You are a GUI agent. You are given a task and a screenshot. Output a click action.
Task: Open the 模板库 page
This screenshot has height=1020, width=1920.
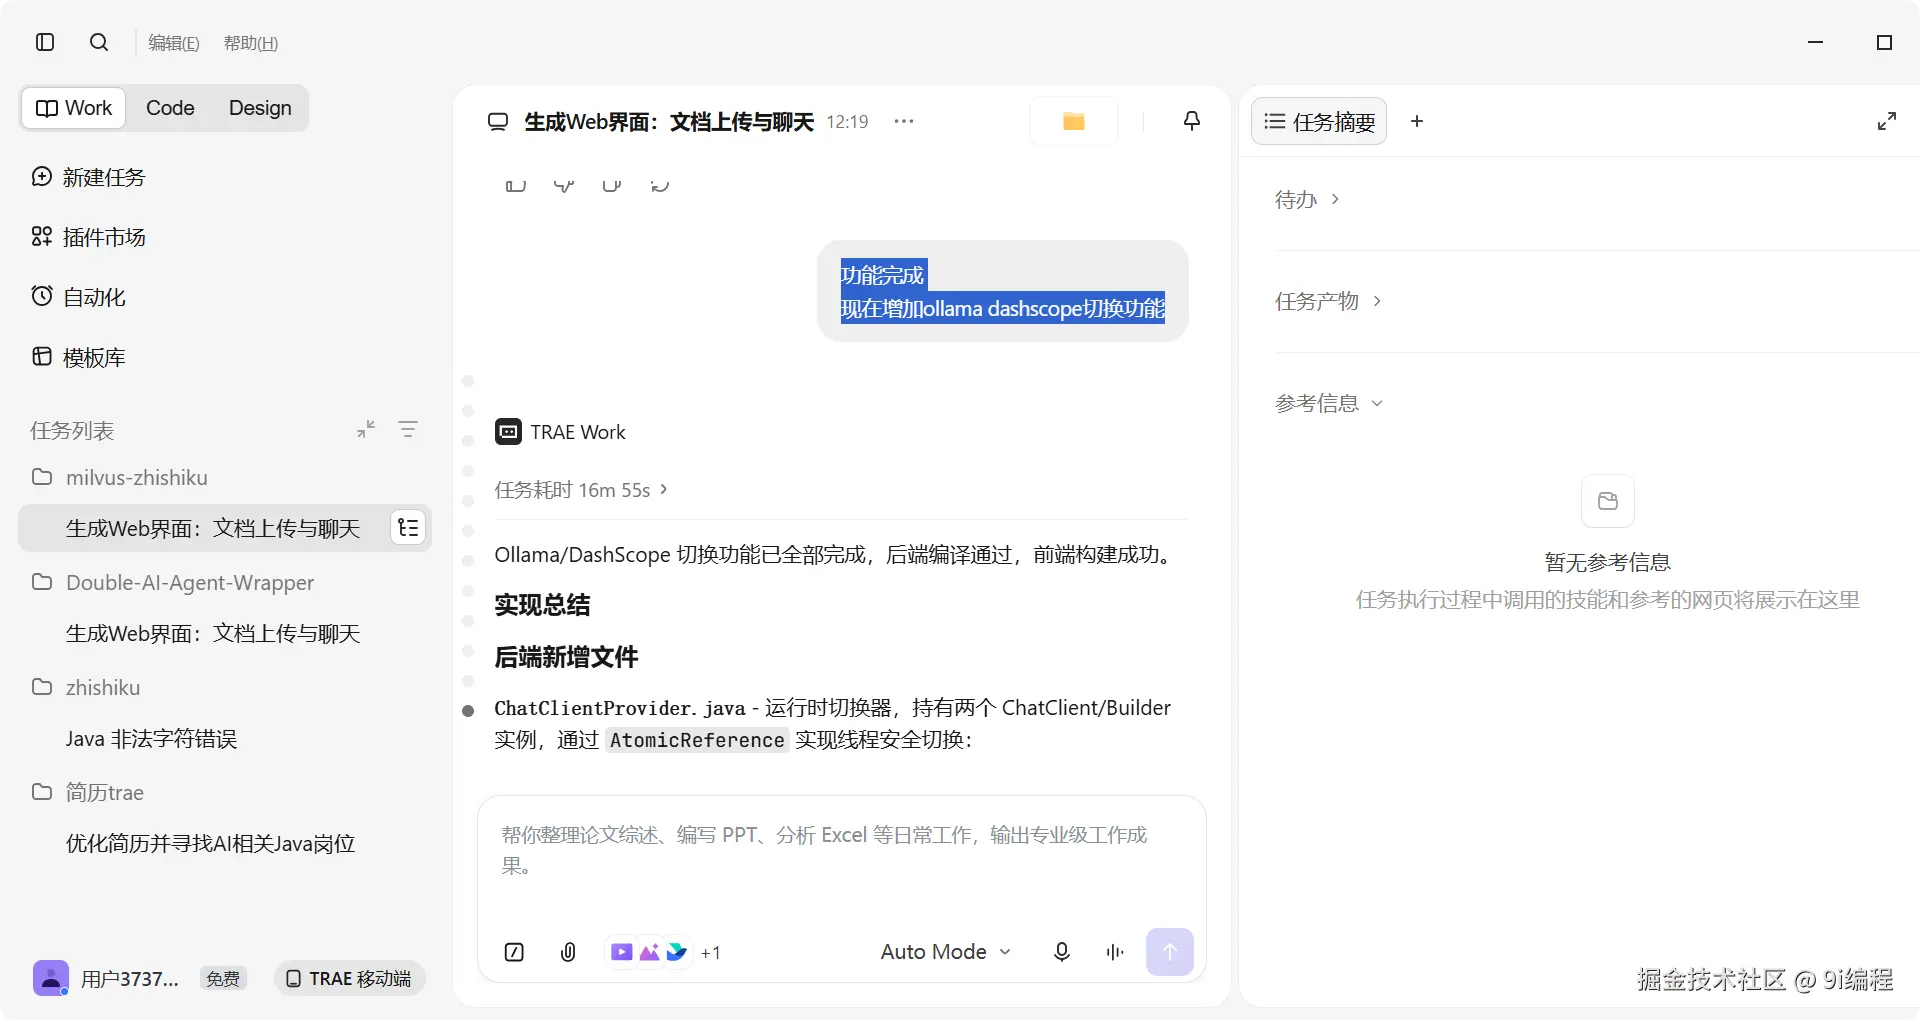[x=94, y=357]
